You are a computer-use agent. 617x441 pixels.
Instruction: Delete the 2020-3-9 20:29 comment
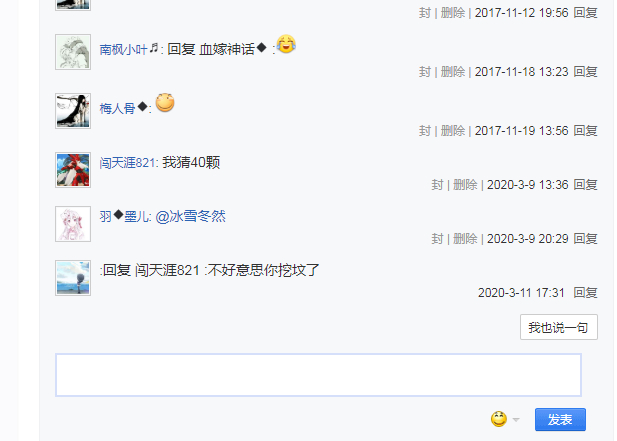coord(465,238)
